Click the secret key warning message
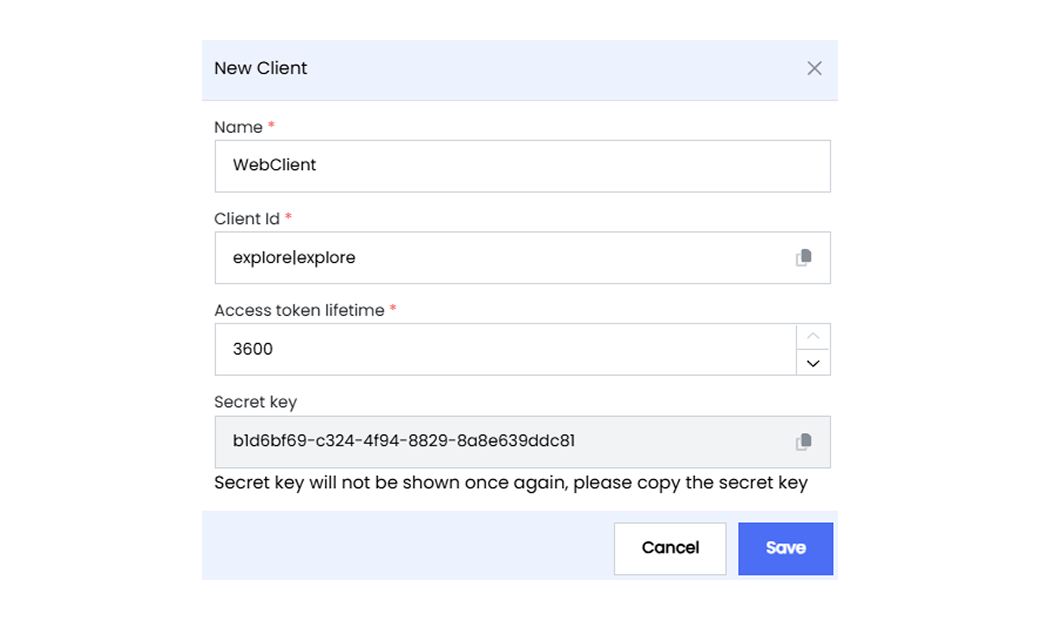 (511, 483)
